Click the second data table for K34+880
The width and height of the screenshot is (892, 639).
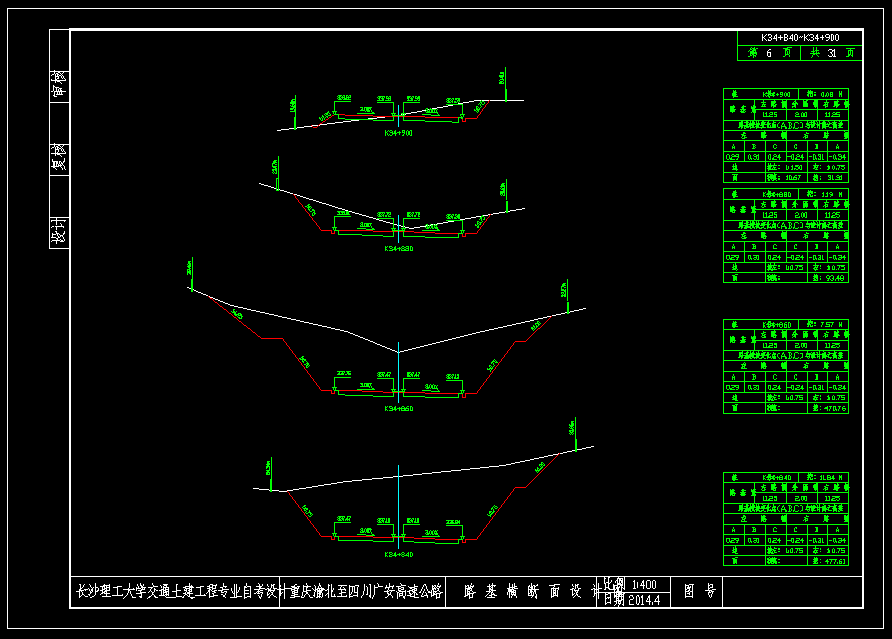(786, 235)
